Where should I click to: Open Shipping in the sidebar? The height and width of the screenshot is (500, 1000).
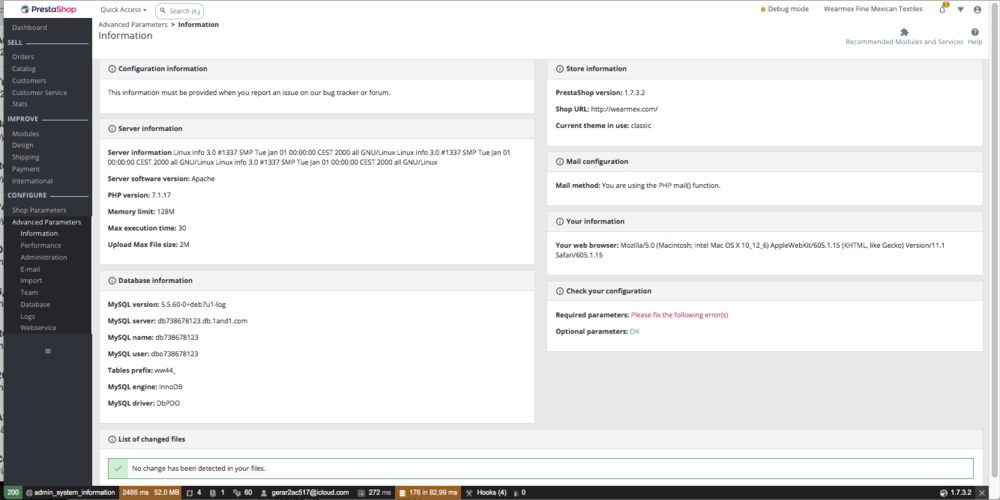pyautogui.click(x=26, y=157)
